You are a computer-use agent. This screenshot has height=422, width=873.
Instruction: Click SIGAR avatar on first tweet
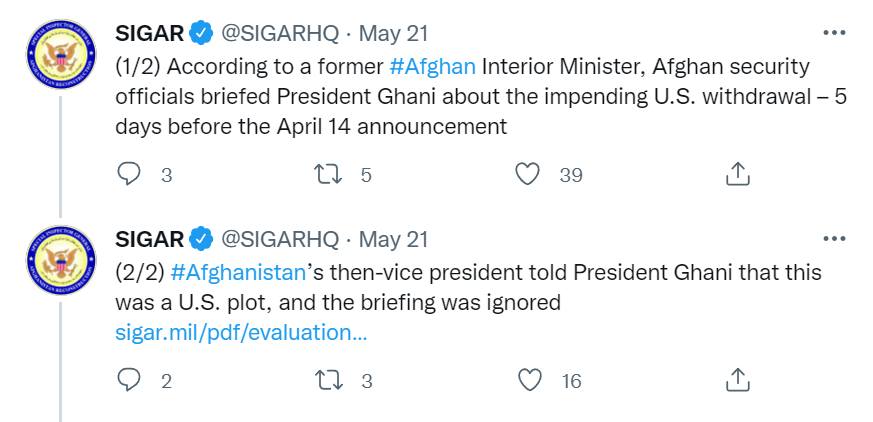pos(60,56)
